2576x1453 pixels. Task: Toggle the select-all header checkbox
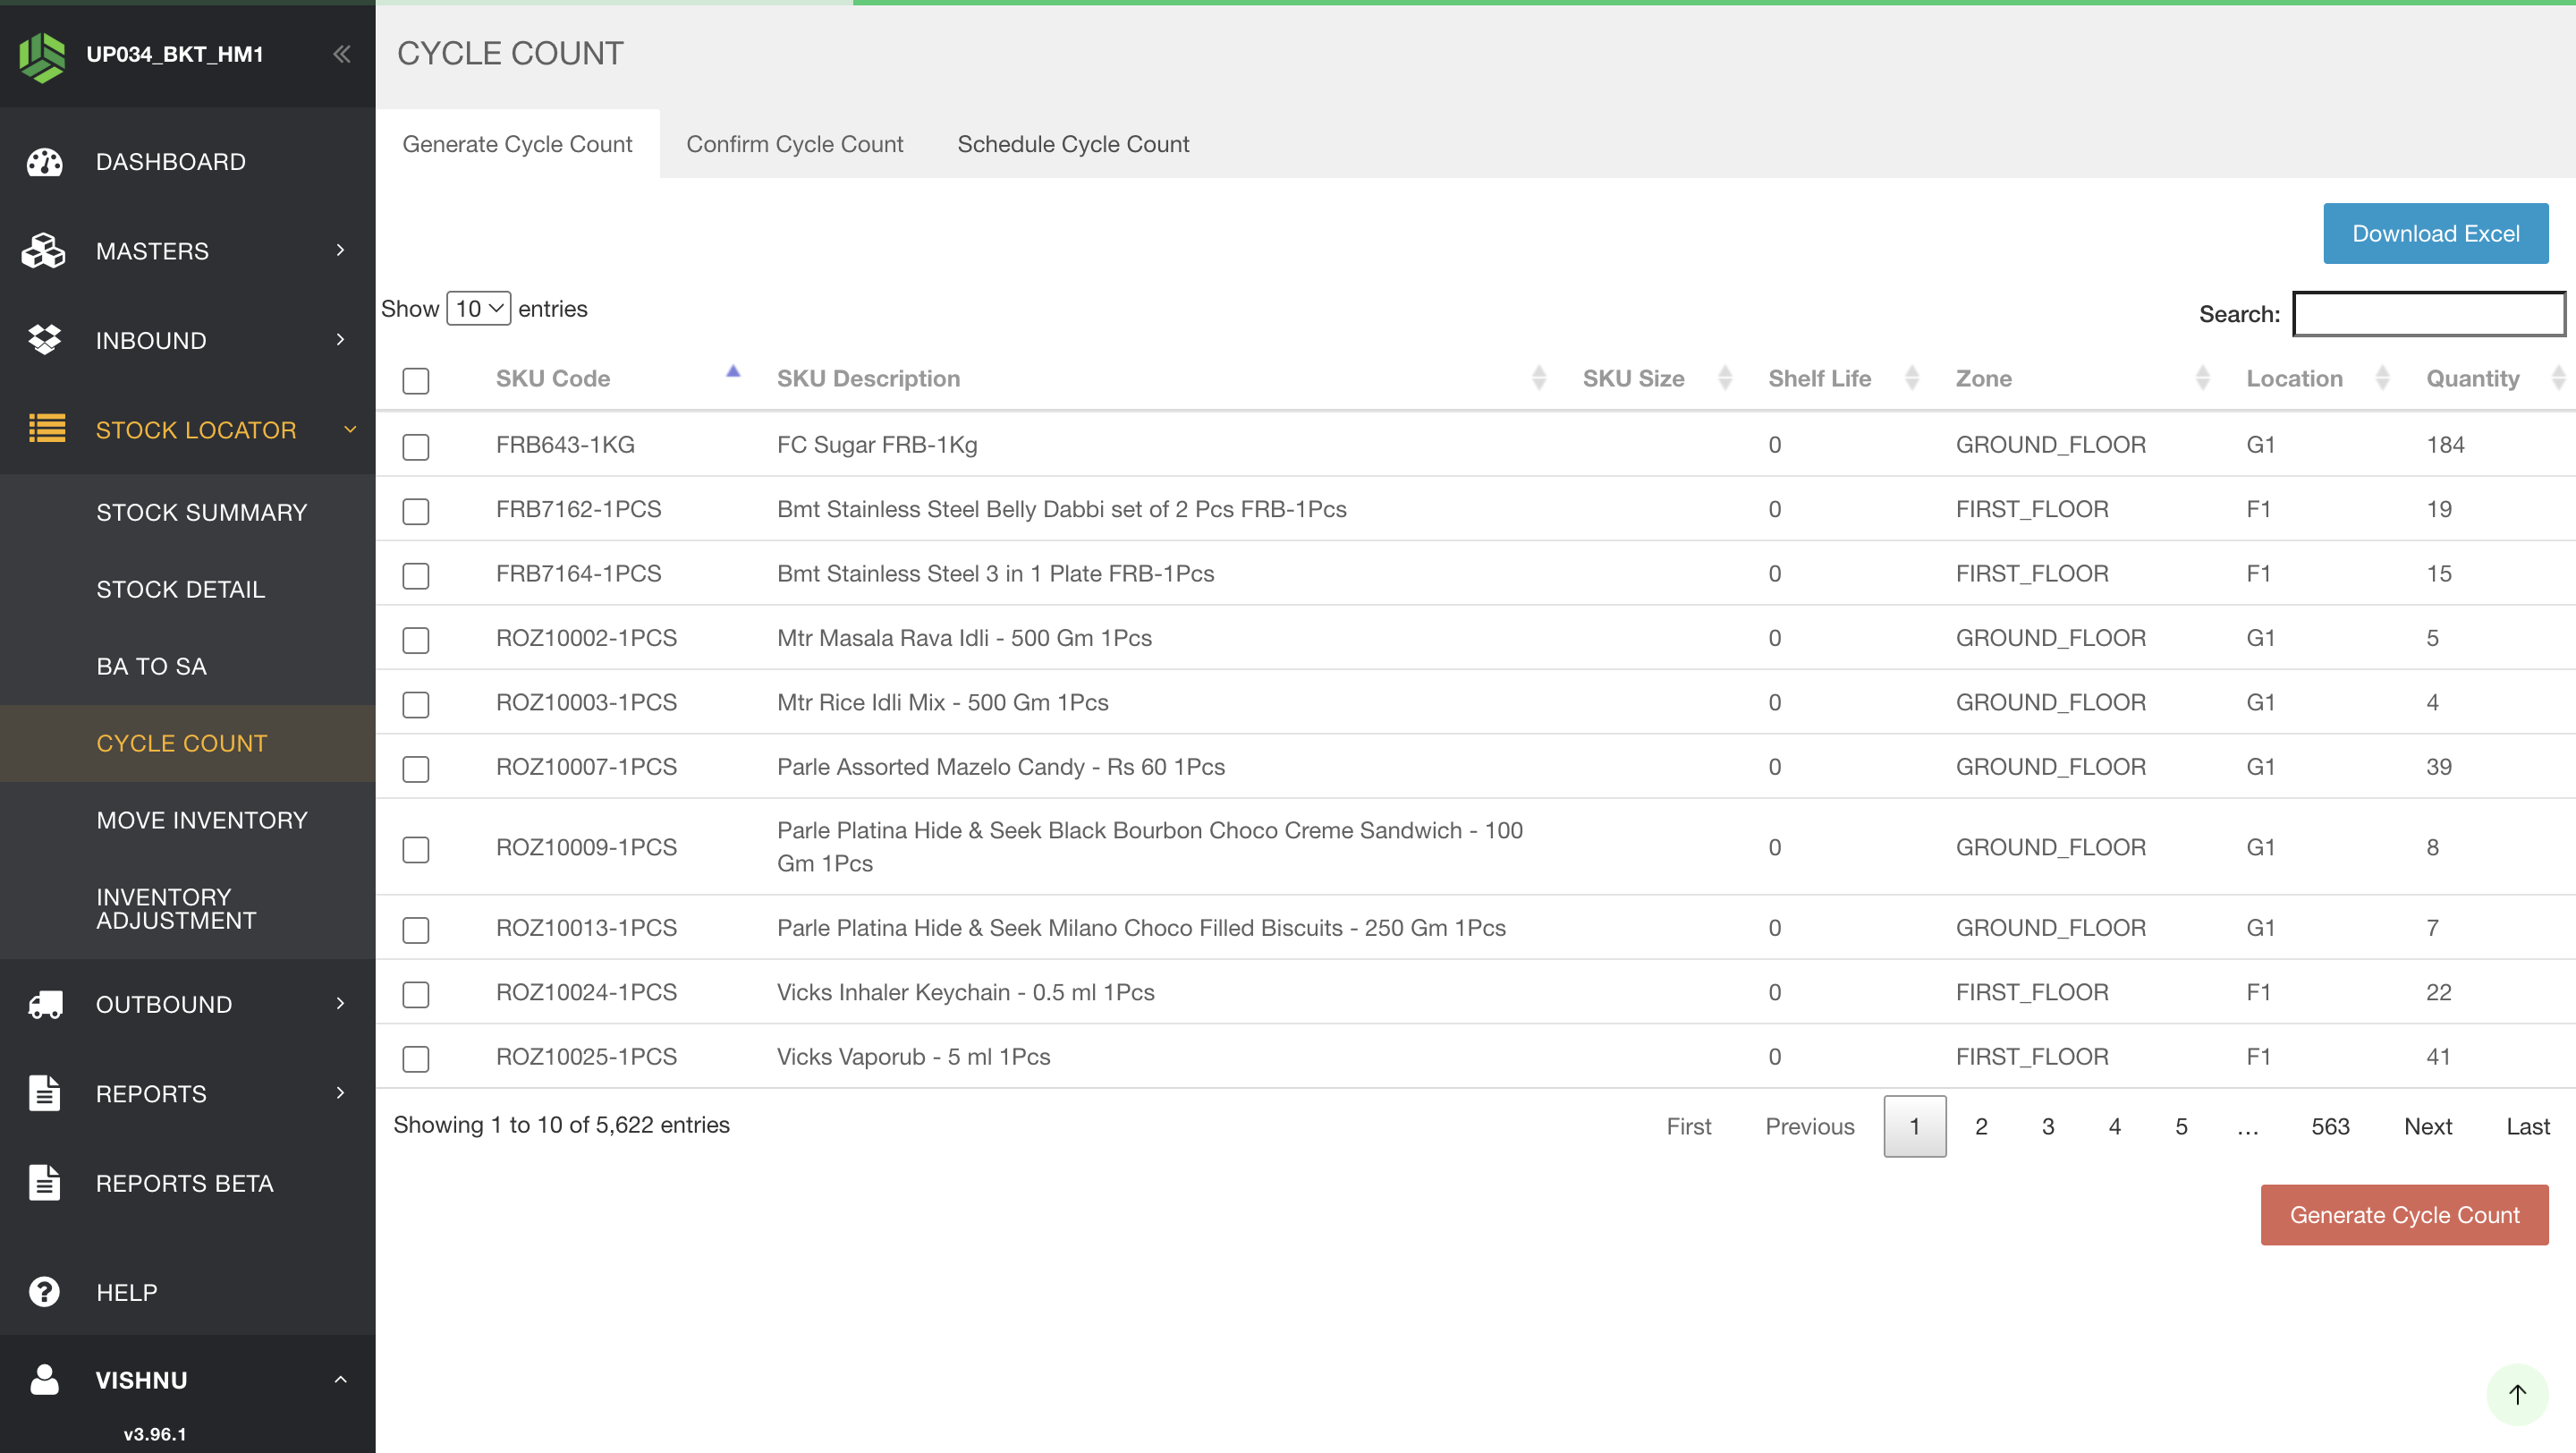415,381
